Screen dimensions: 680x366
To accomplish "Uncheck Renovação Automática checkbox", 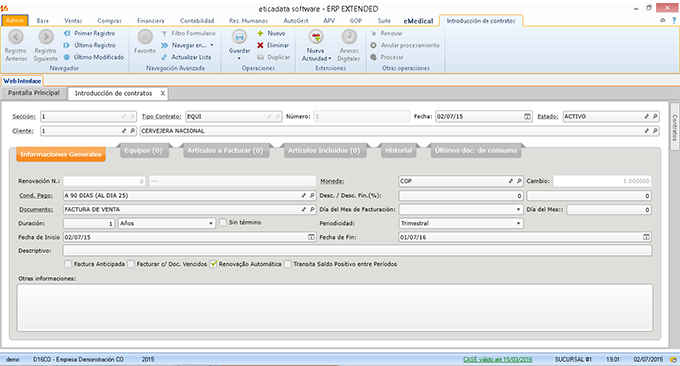I will click(213, 264).
